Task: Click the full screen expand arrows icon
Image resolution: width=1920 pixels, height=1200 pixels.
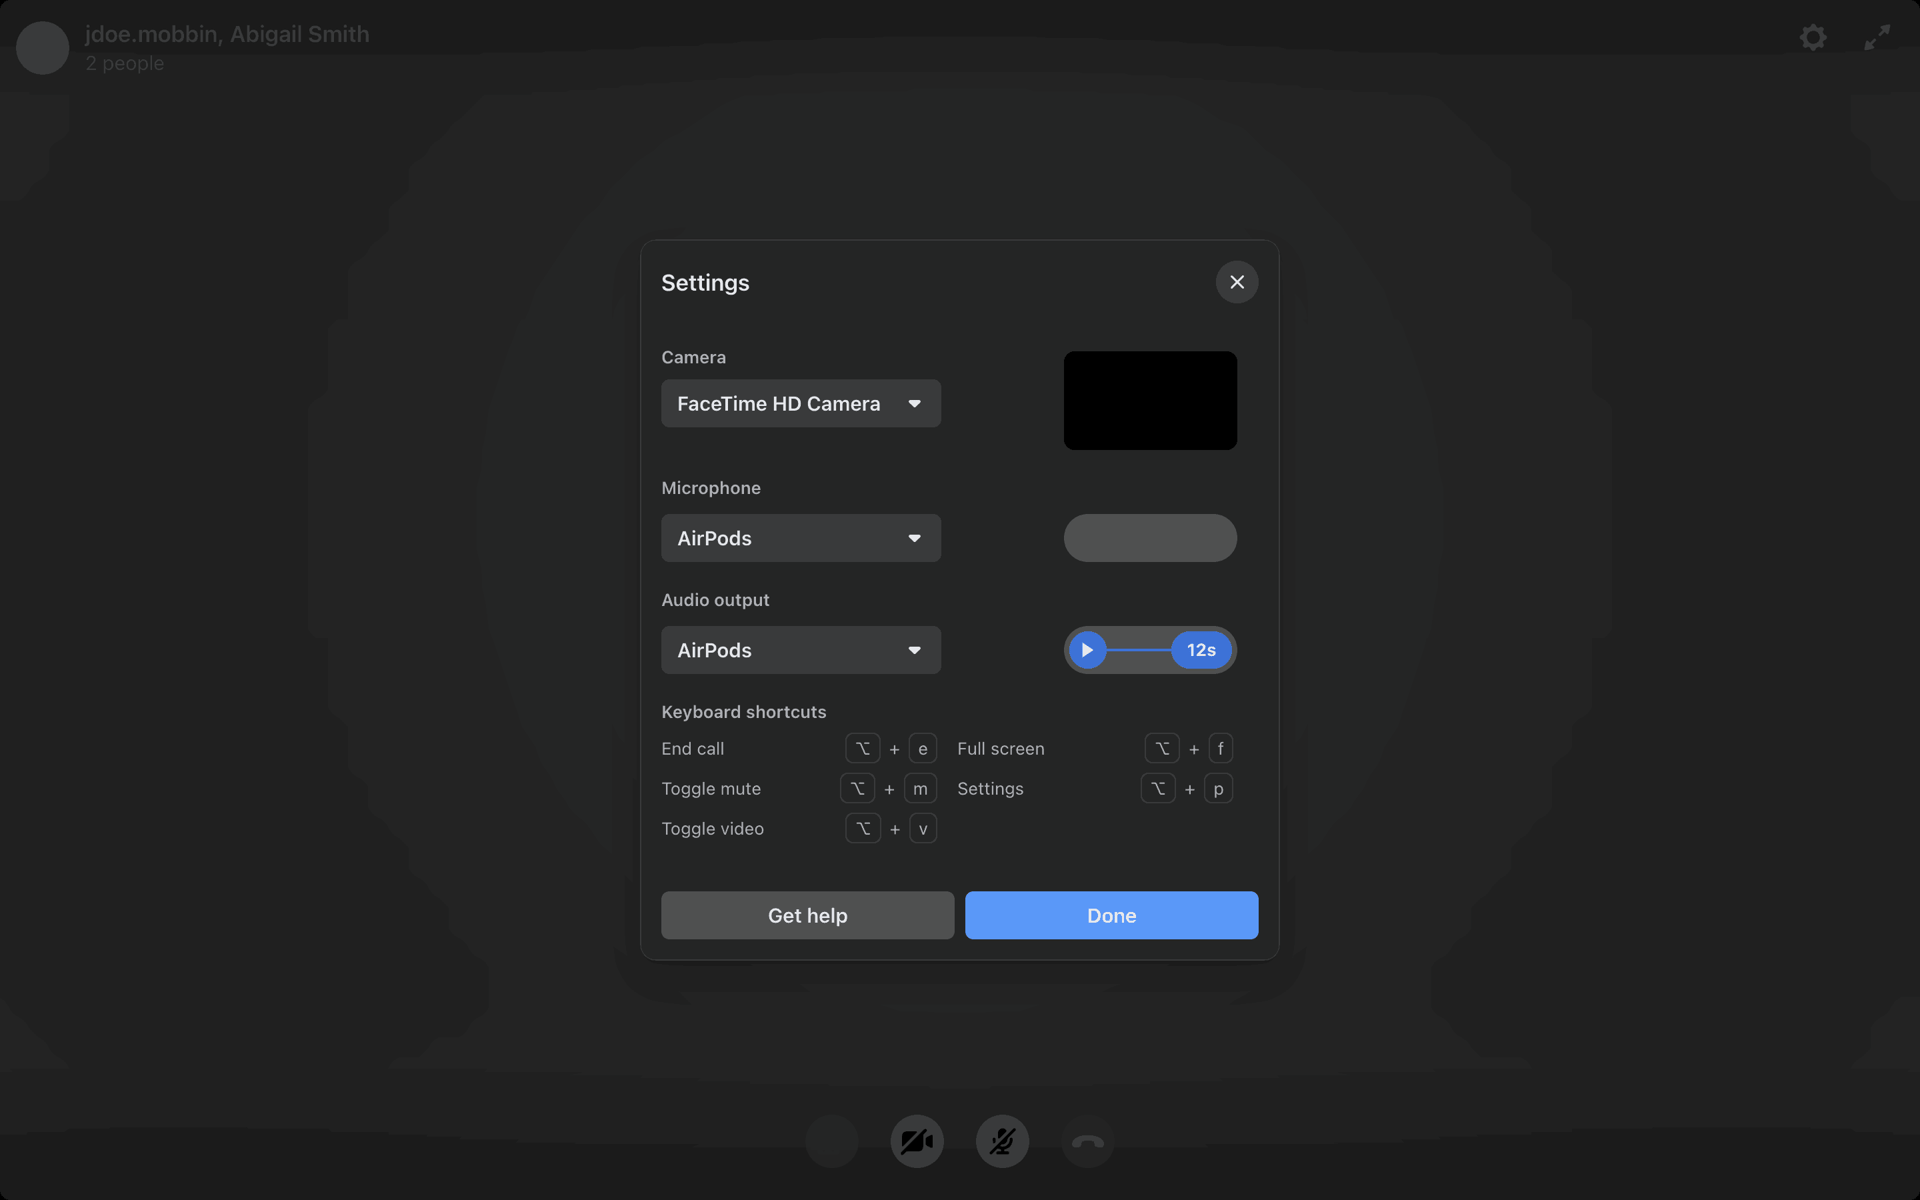Action: (1877, 38)
